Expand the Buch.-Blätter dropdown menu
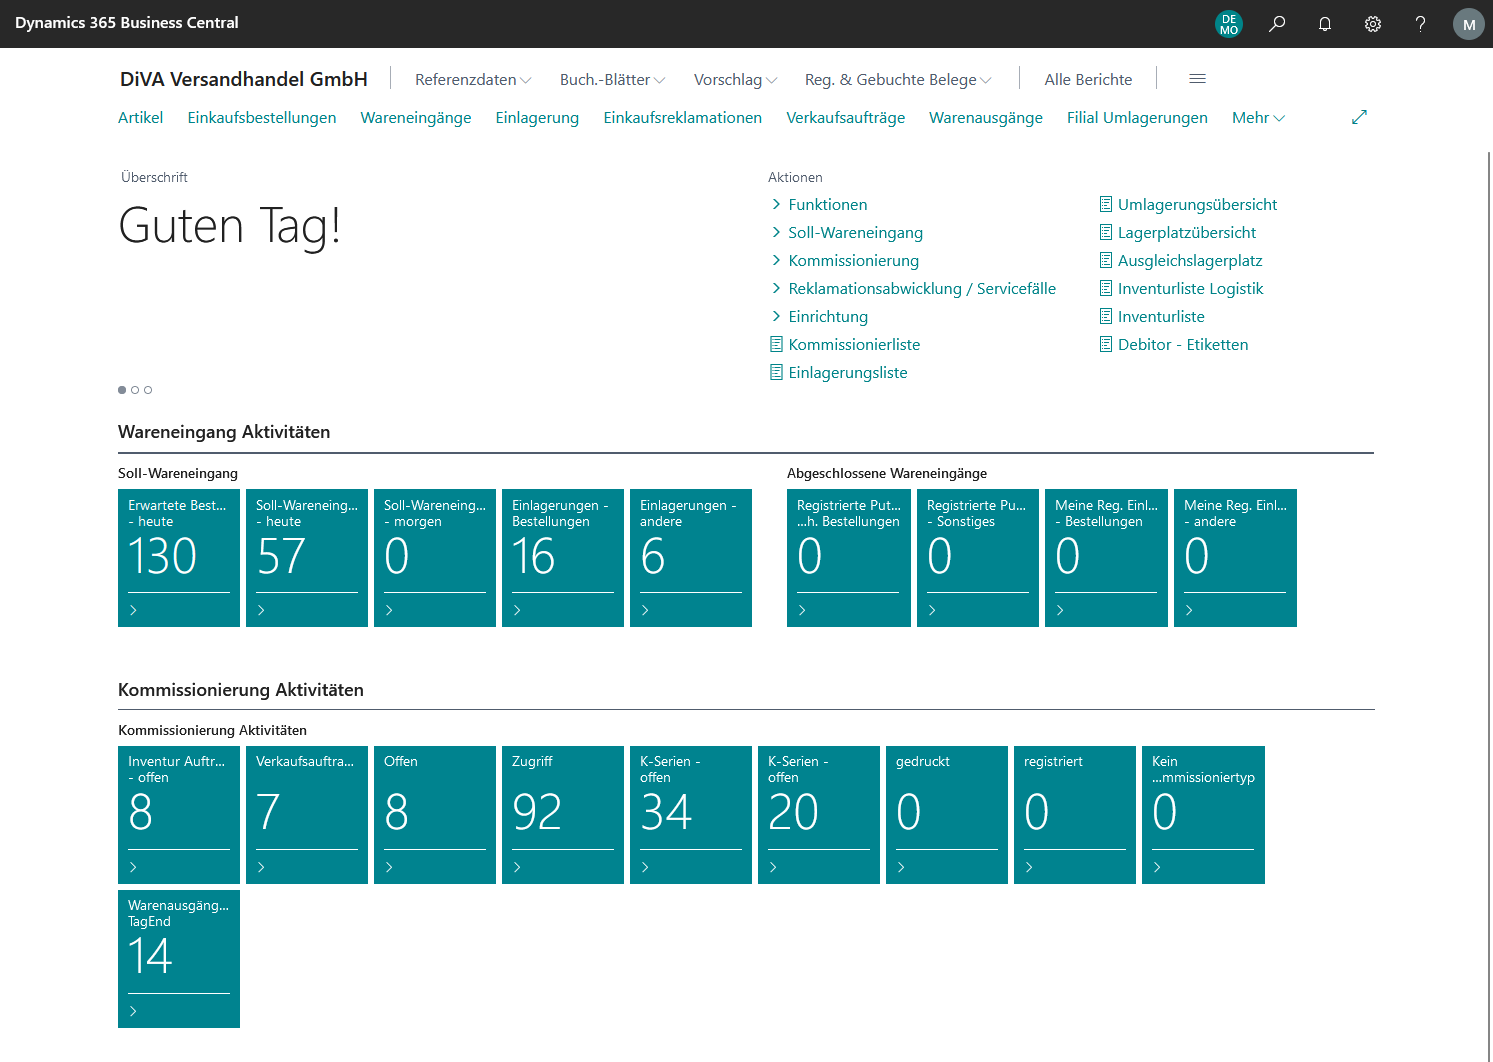The image size is (1493, 1062). point(612,79)
